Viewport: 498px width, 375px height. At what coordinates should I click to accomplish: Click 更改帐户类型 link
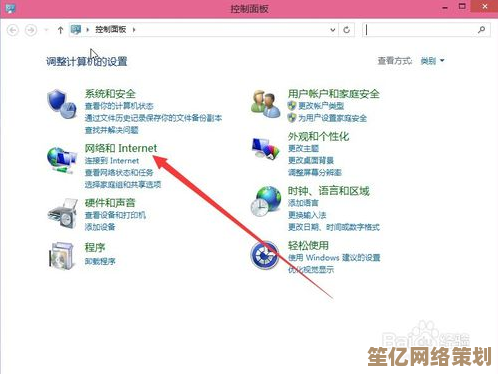point(321,106)
